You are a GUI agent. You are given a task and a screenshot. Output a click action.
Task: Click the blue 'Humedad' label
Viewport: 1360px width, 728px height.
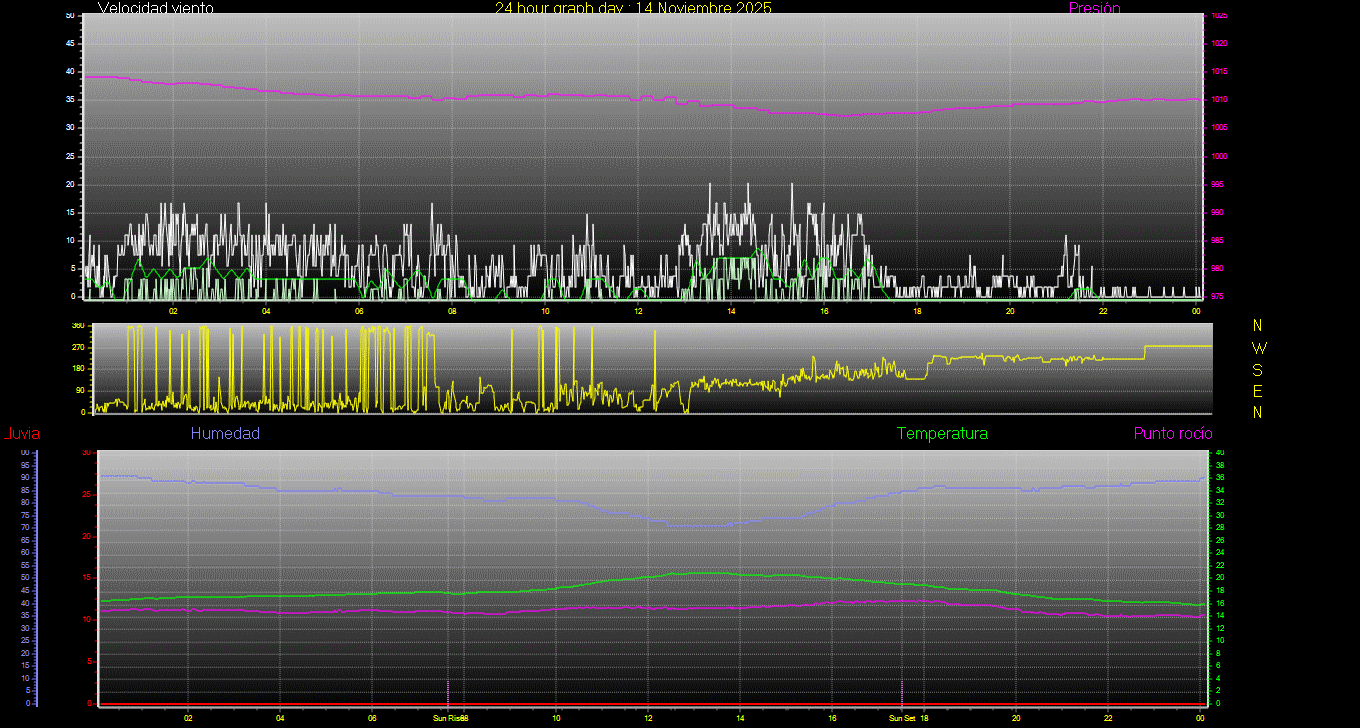coord(225,433)
